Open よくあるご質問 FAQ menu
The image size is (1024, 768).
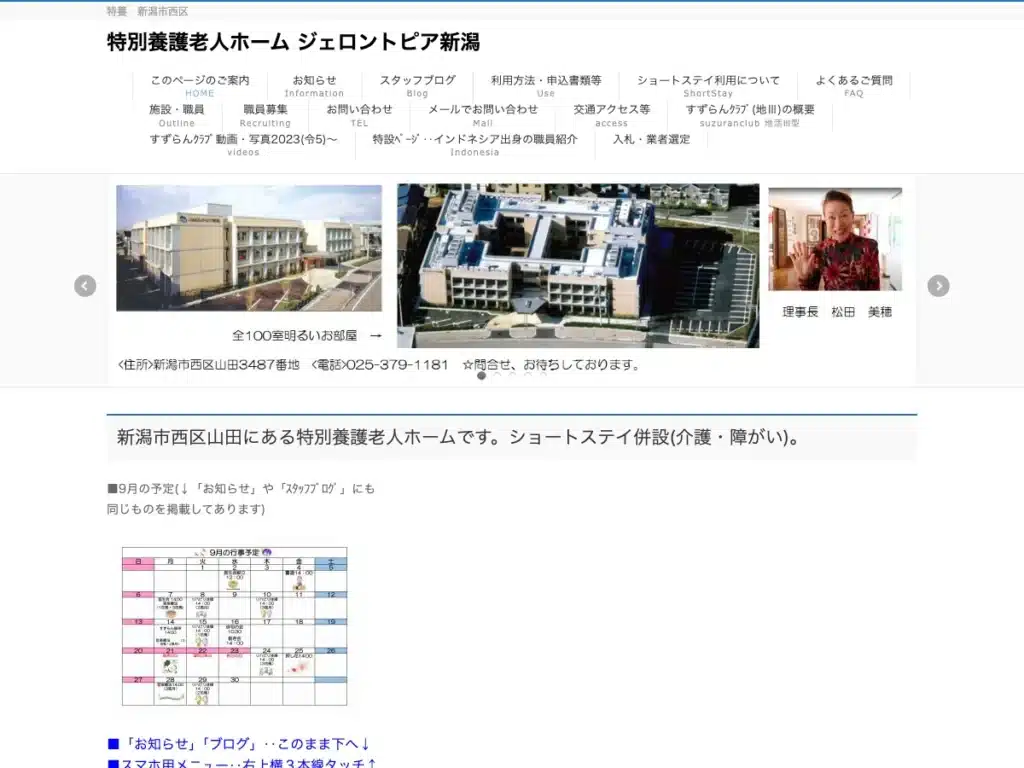pos(854,86)
